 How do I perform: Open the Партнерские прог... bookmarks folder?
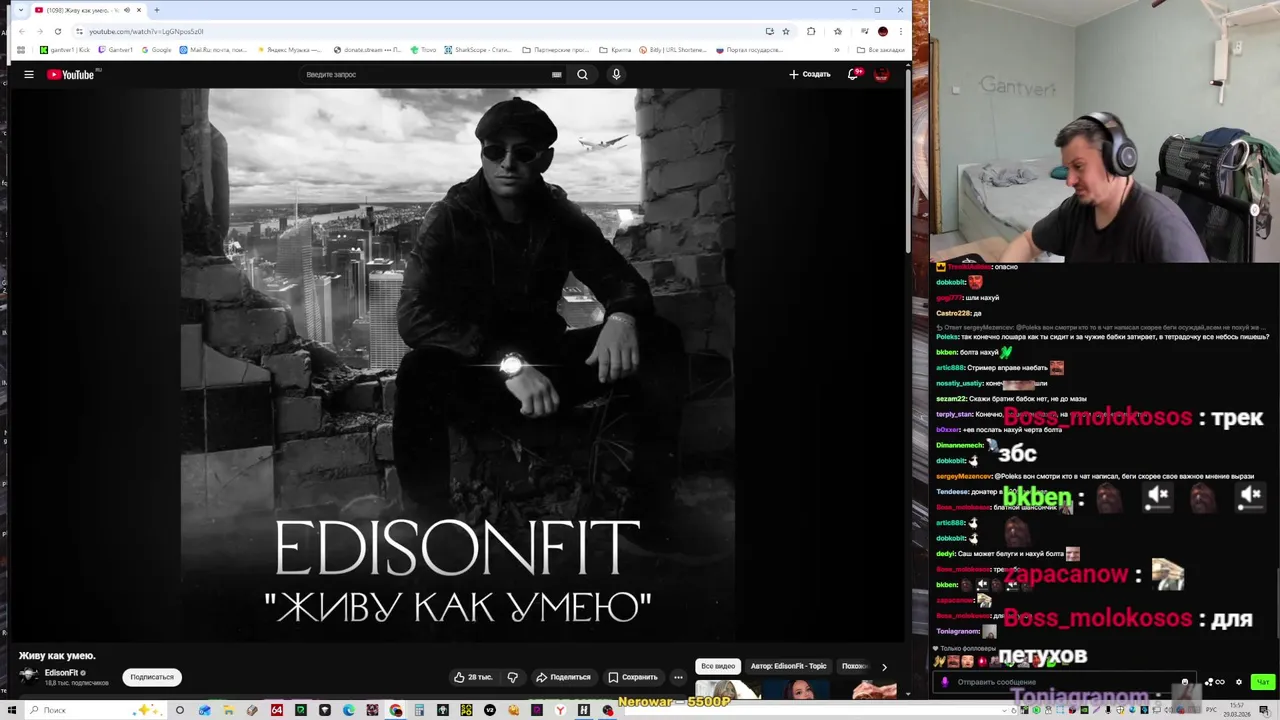(557, 50)
